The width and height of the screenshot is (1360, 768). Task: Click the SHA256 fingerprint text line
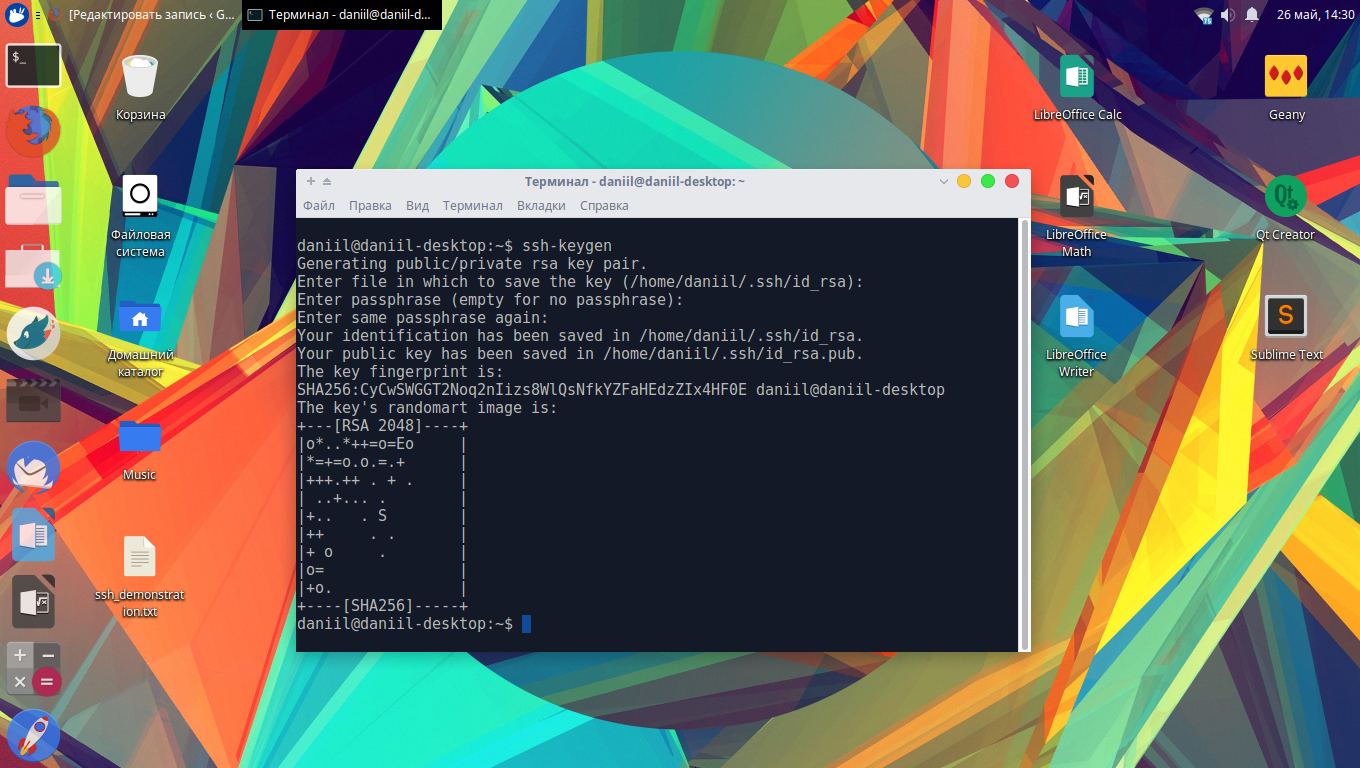pos(620,389)
